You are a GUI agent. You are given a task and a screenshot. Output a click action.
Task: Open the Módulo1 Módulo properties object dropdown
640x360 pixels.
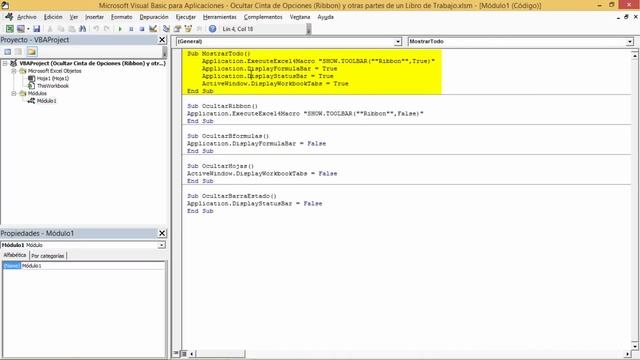162,245
